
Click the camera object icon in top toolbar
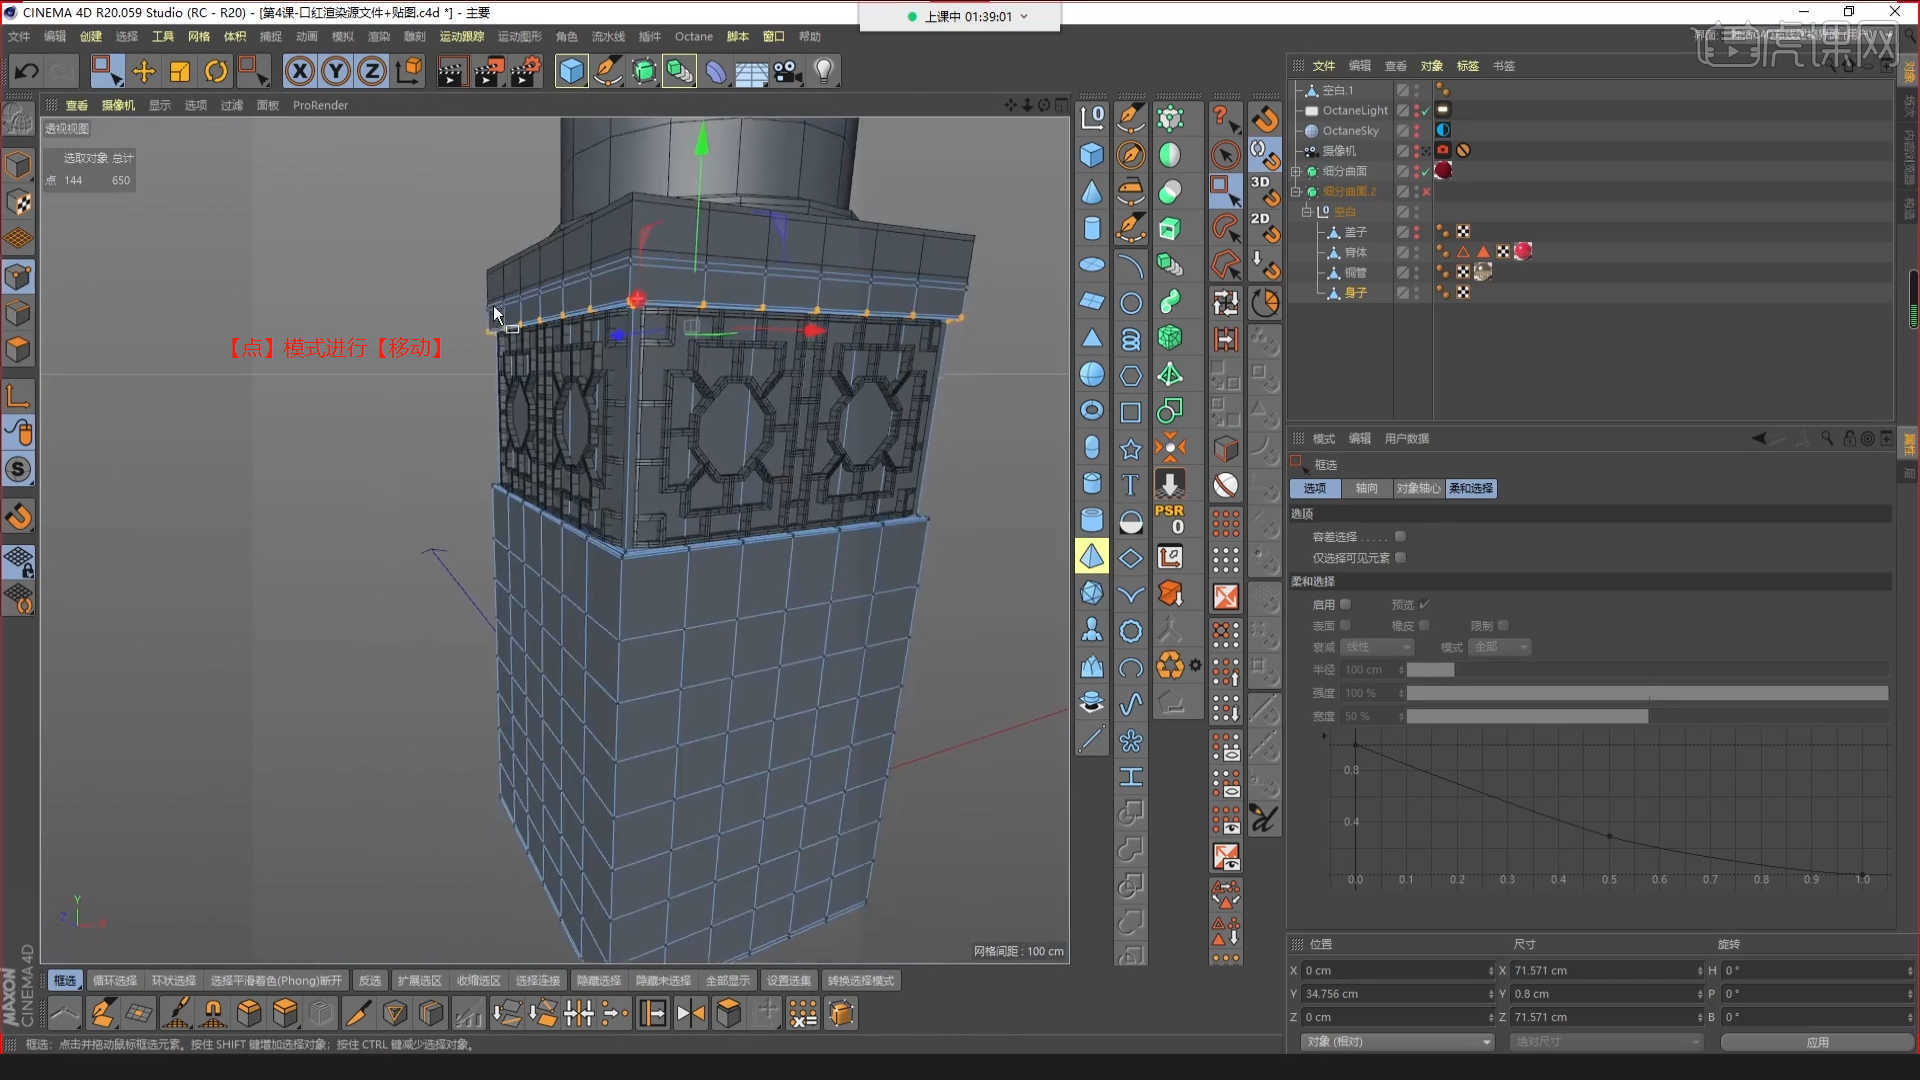click(787, 71)
